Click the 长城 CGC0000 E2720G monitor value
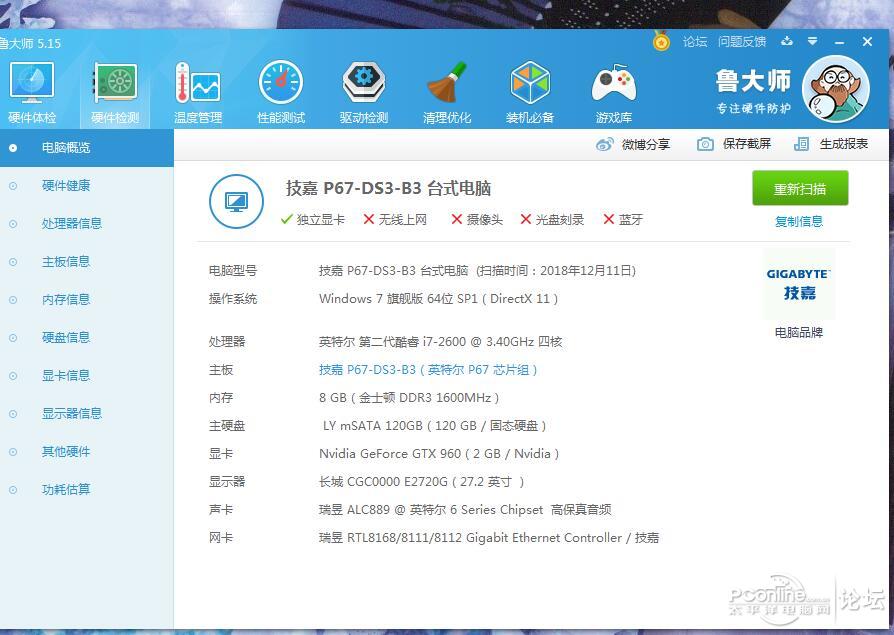The width and height of the screenshot is (894, 635). click(x=421, y=482)
